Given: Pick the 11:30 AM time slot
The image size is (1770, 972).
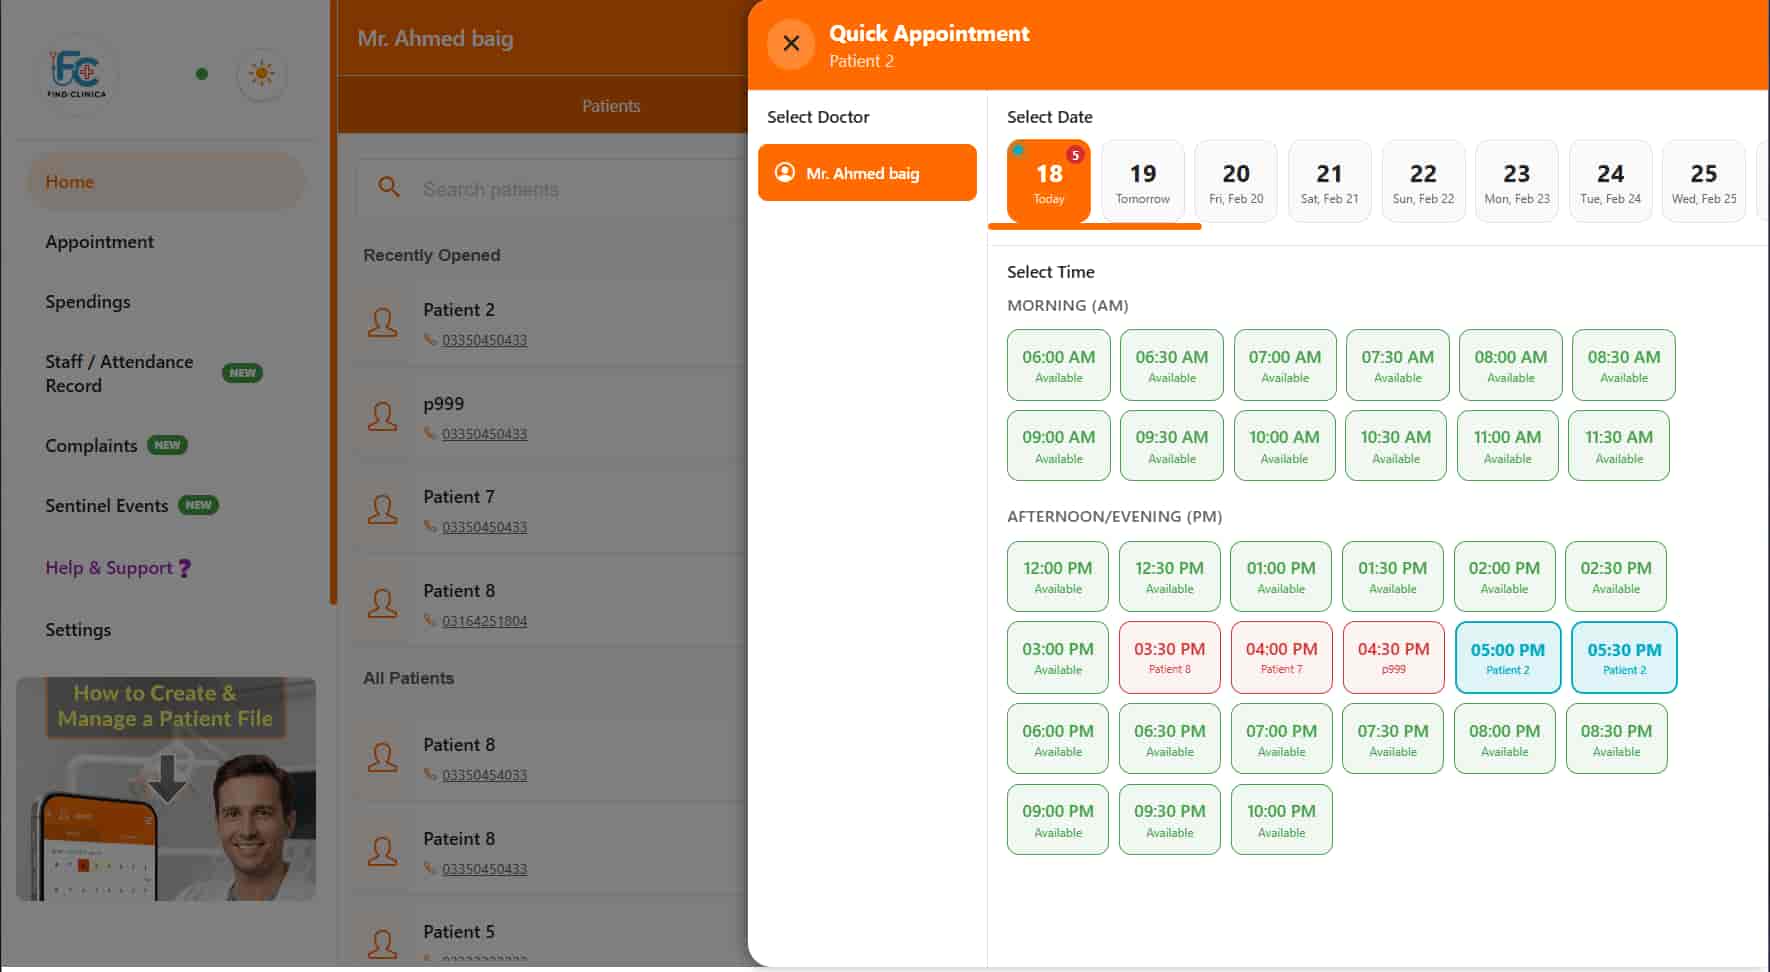Looking at the screenshot, I should (x=1619, y=446).
